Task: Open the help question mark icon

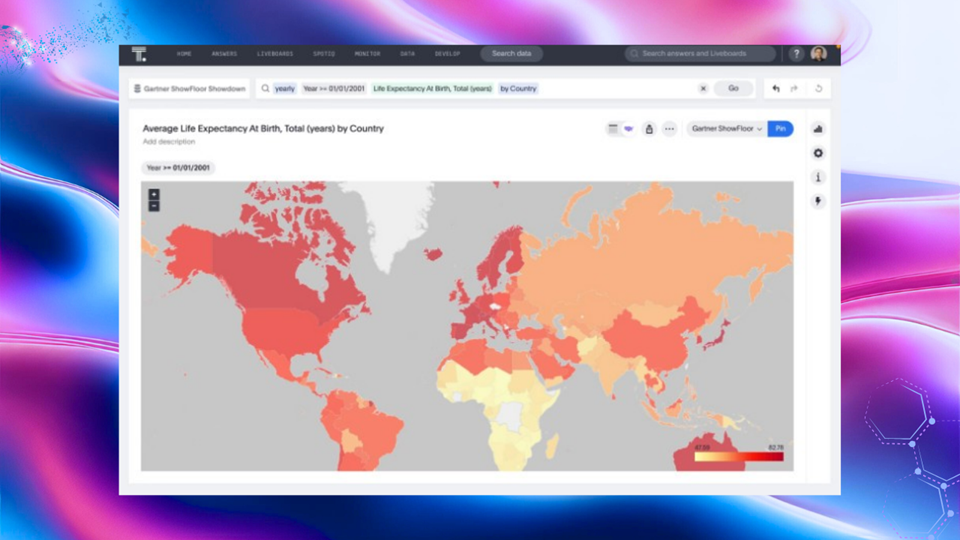Action: [x=796, y=54]
